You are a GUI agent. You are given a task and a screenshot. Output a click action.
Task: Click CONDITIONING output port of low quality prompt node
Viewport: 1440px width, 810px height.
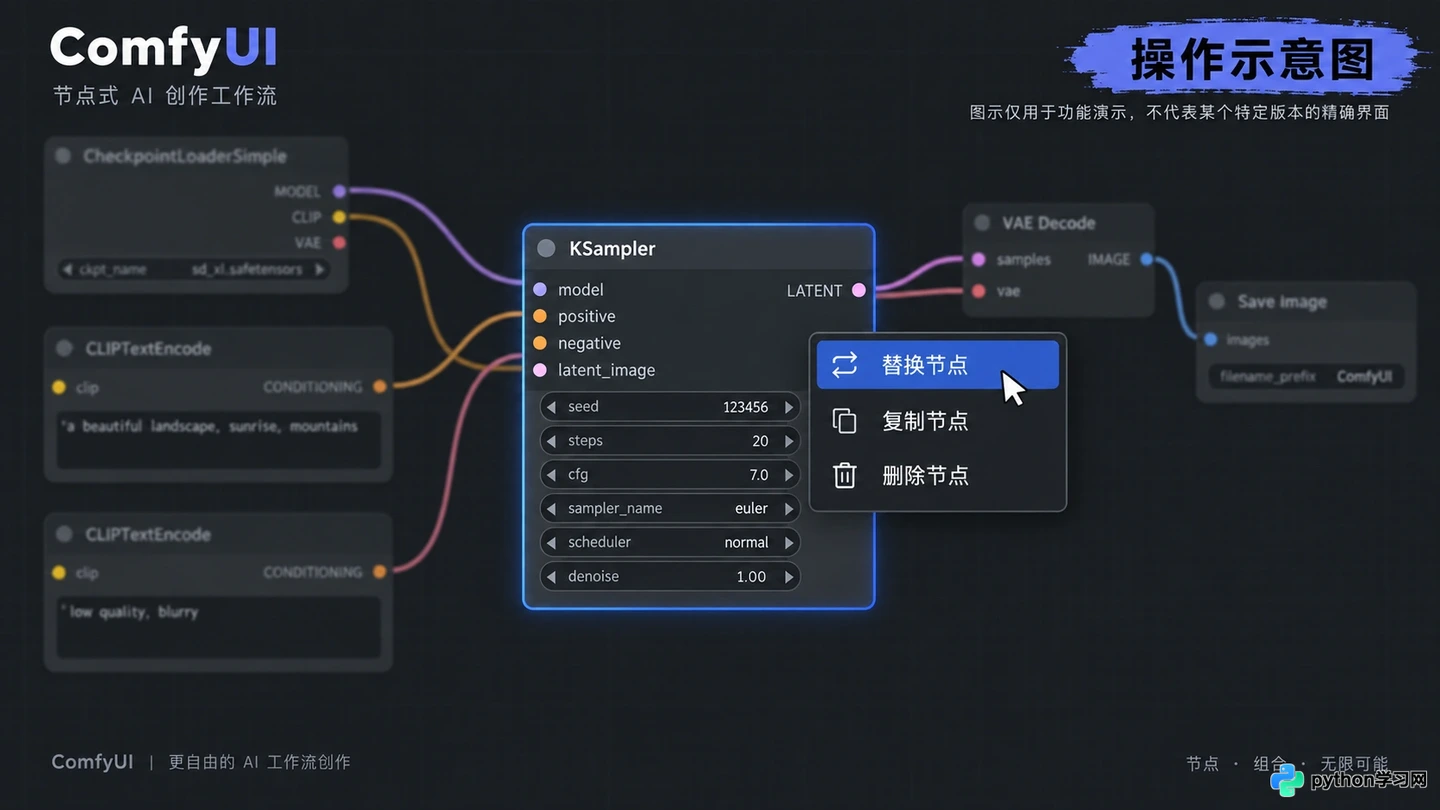click(x=379, y=572)
